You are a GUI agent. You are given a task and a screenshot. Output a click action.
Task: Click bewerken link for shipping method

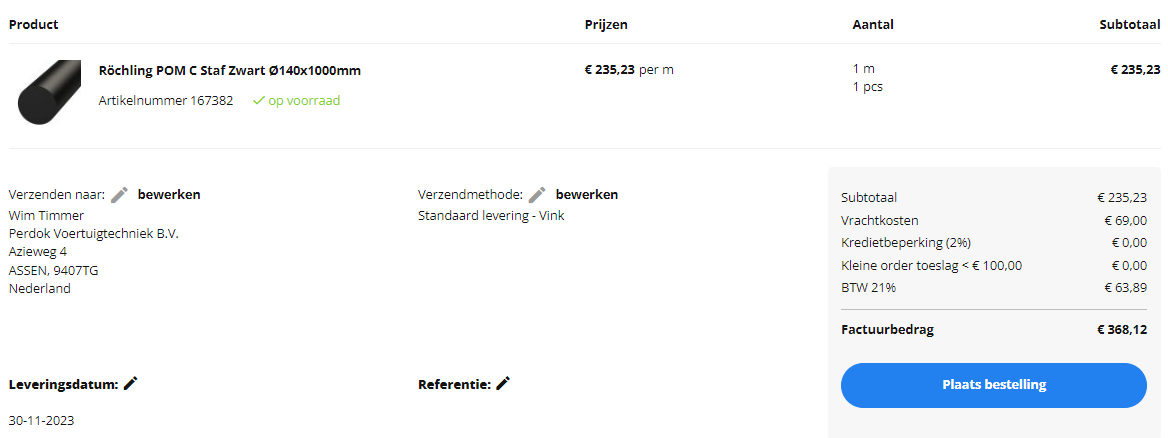pyautogui.click(x=586, y=195)
